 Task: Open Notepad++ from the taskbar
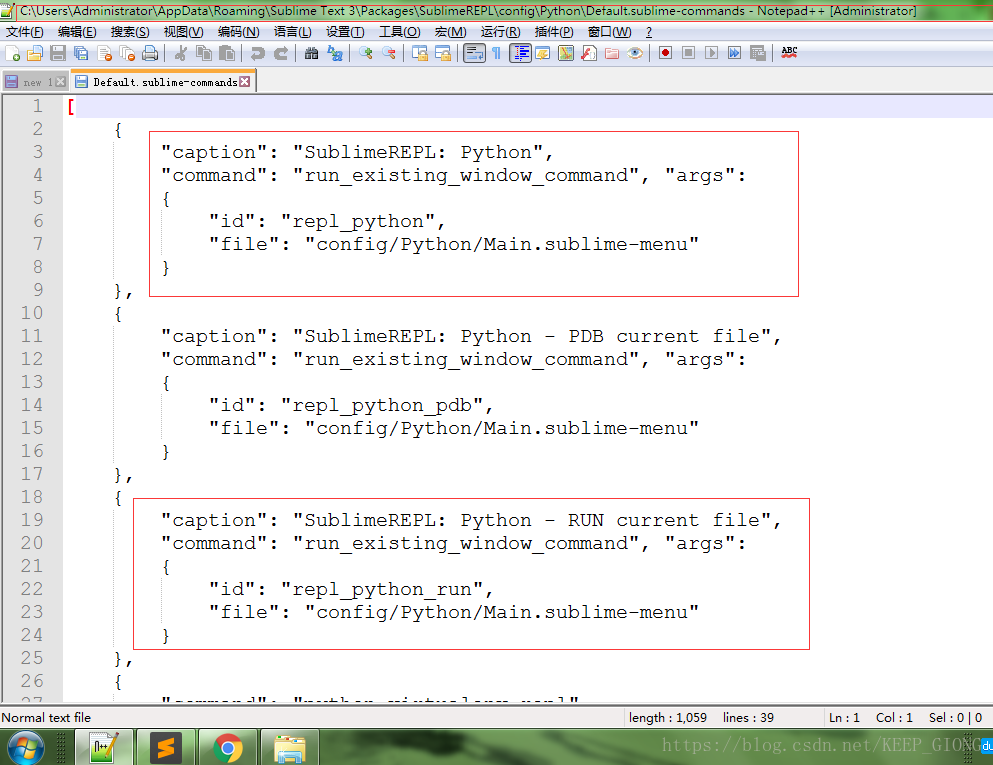[x=104, y=748]
